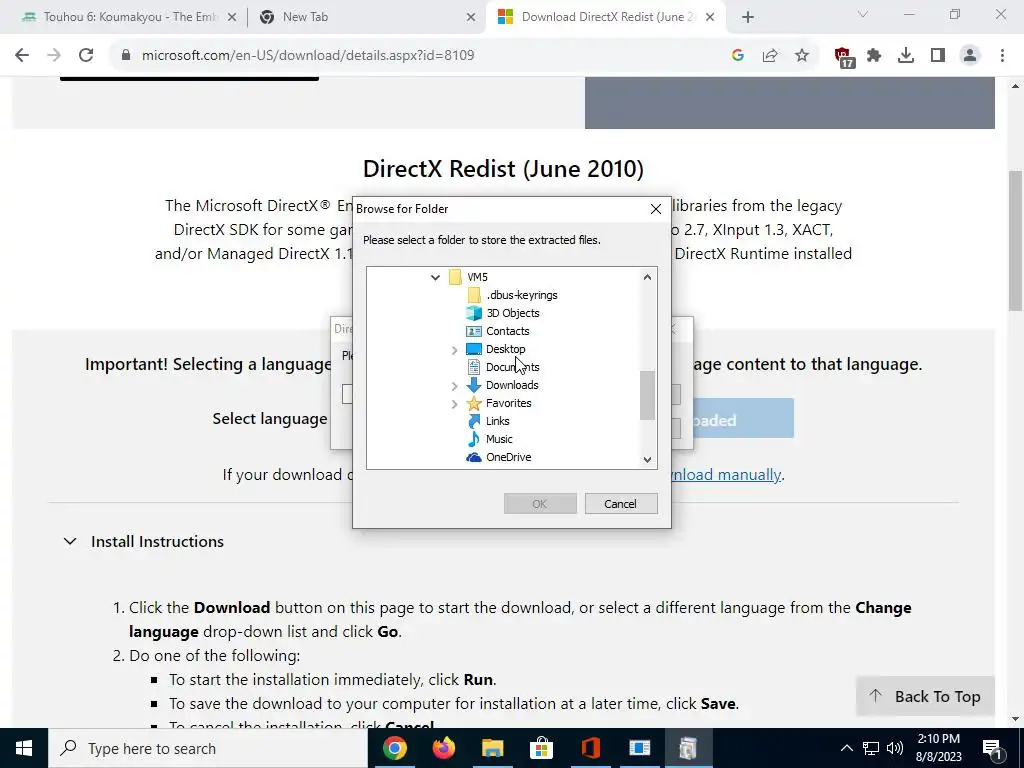Open the profile avatar menu
Viewport: 1024px width, 768px height.
click(x=970, y=56)
